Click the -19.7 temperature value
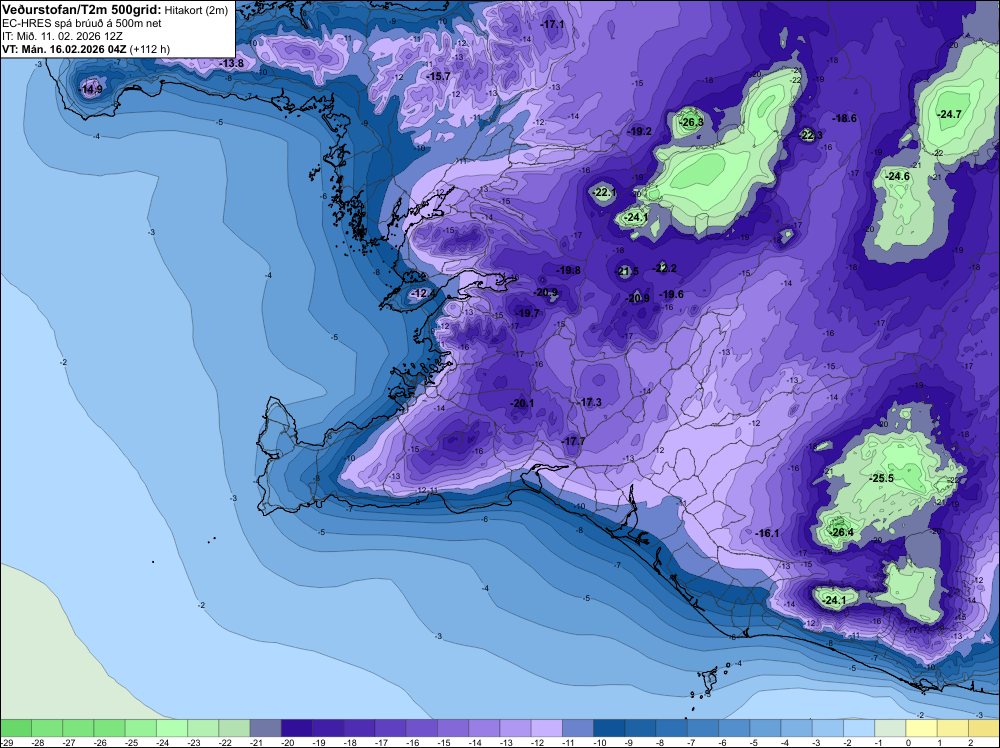This screenshot has width=1000, height=748. click(x=527, y=313)
